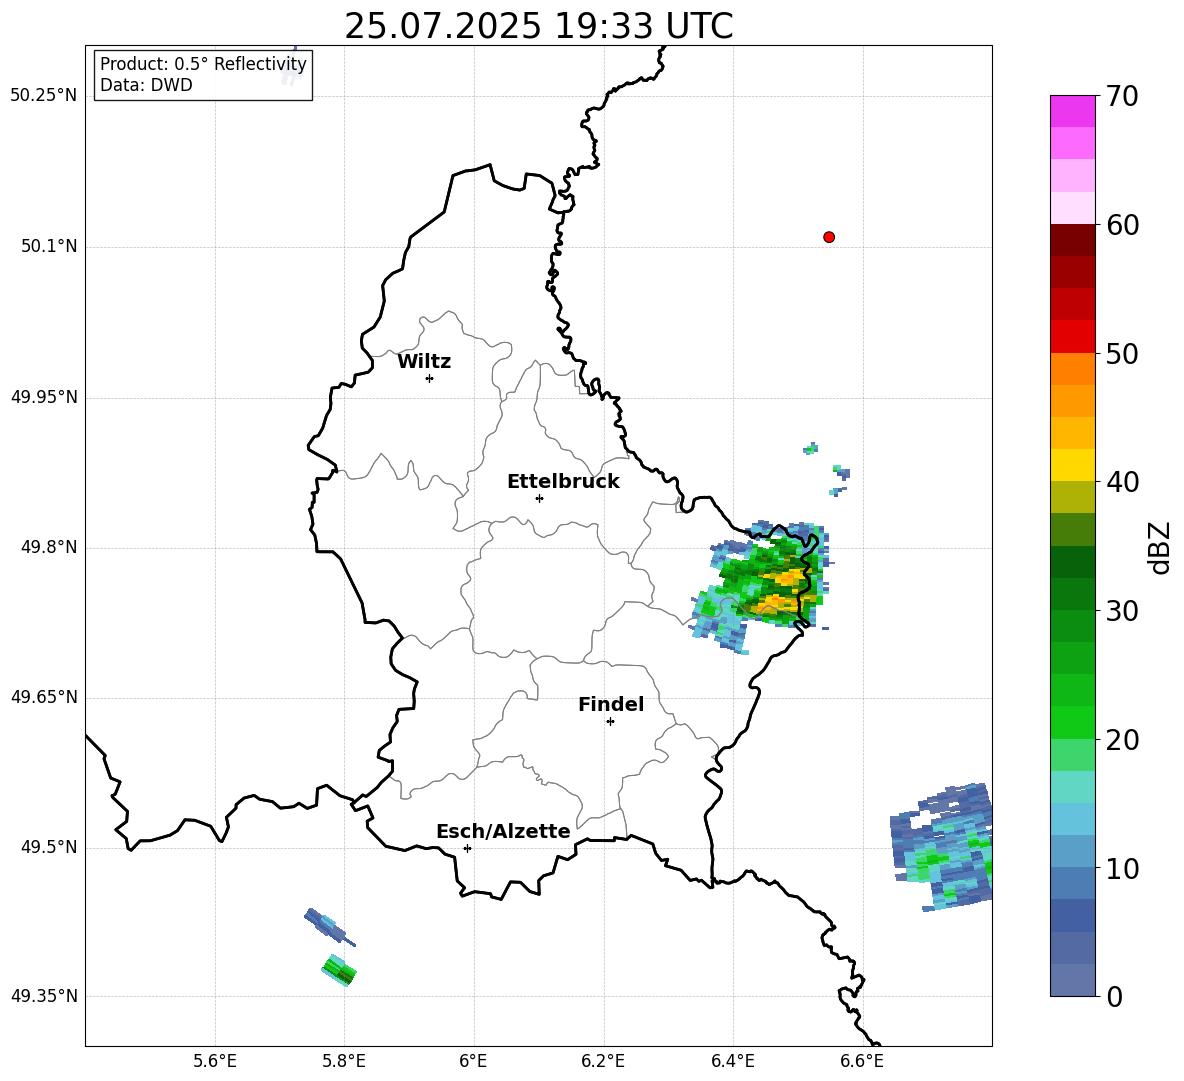
Task: Click the 49.8°N latitude label
Action: [x=49, y=547]
